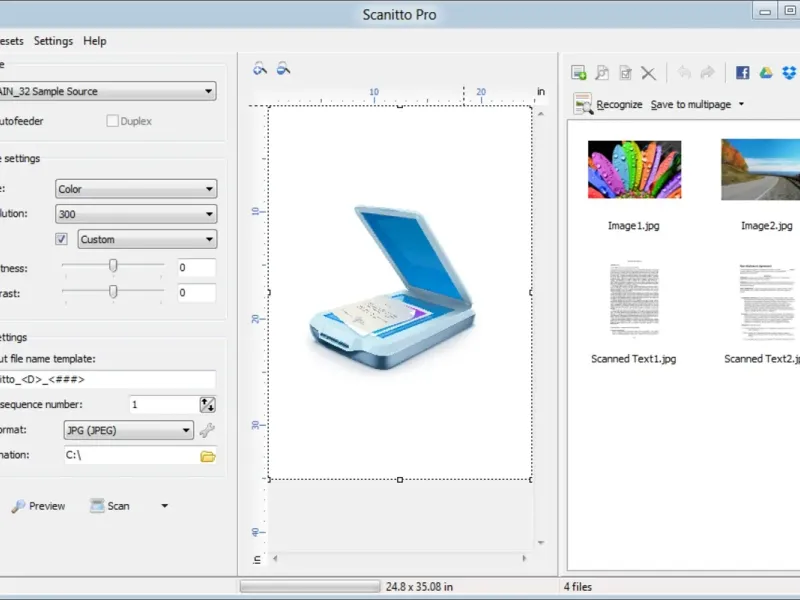Image resolution: width=800 pixels, height=600 pixels.
Task: Click the bottom center selection handle
Action: (399, 480)
